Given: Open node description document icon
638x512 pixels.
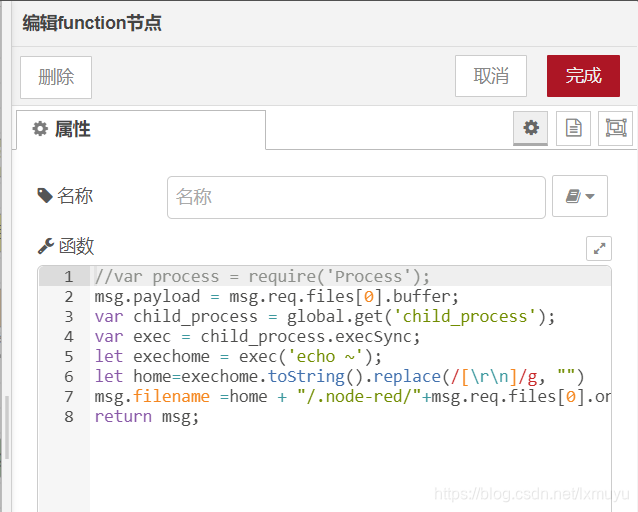Looking at the screenshot, I should click(573, 128).
